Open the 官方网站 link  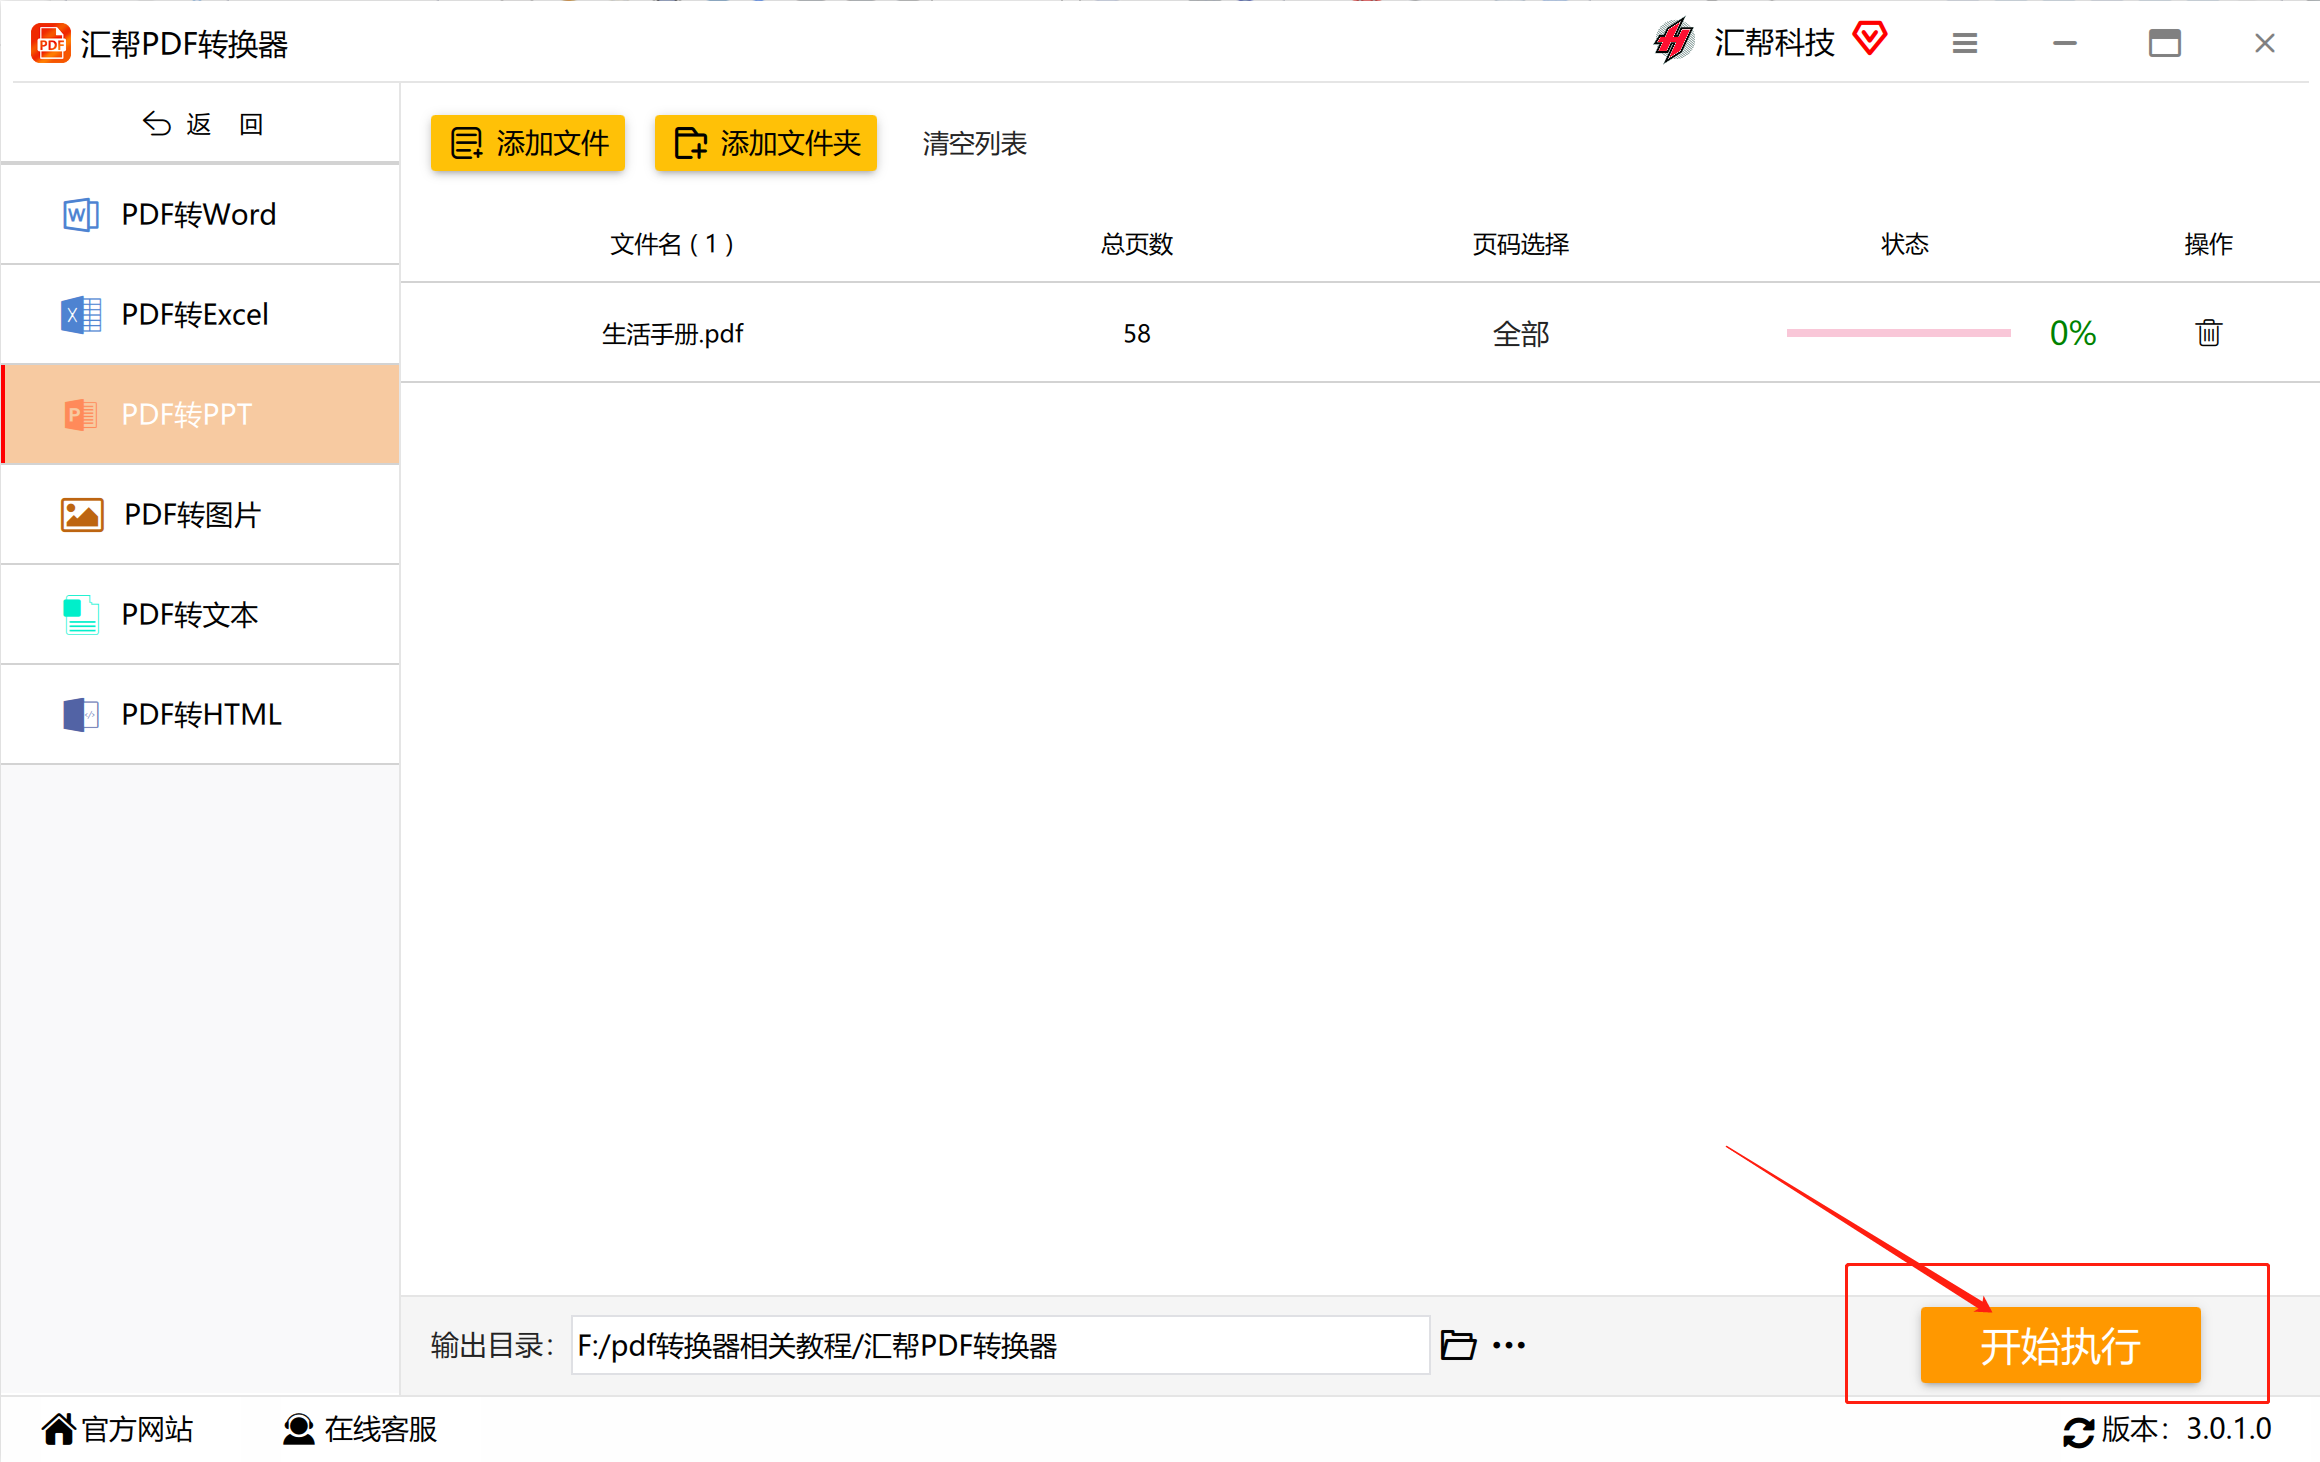click(137, 1430)
